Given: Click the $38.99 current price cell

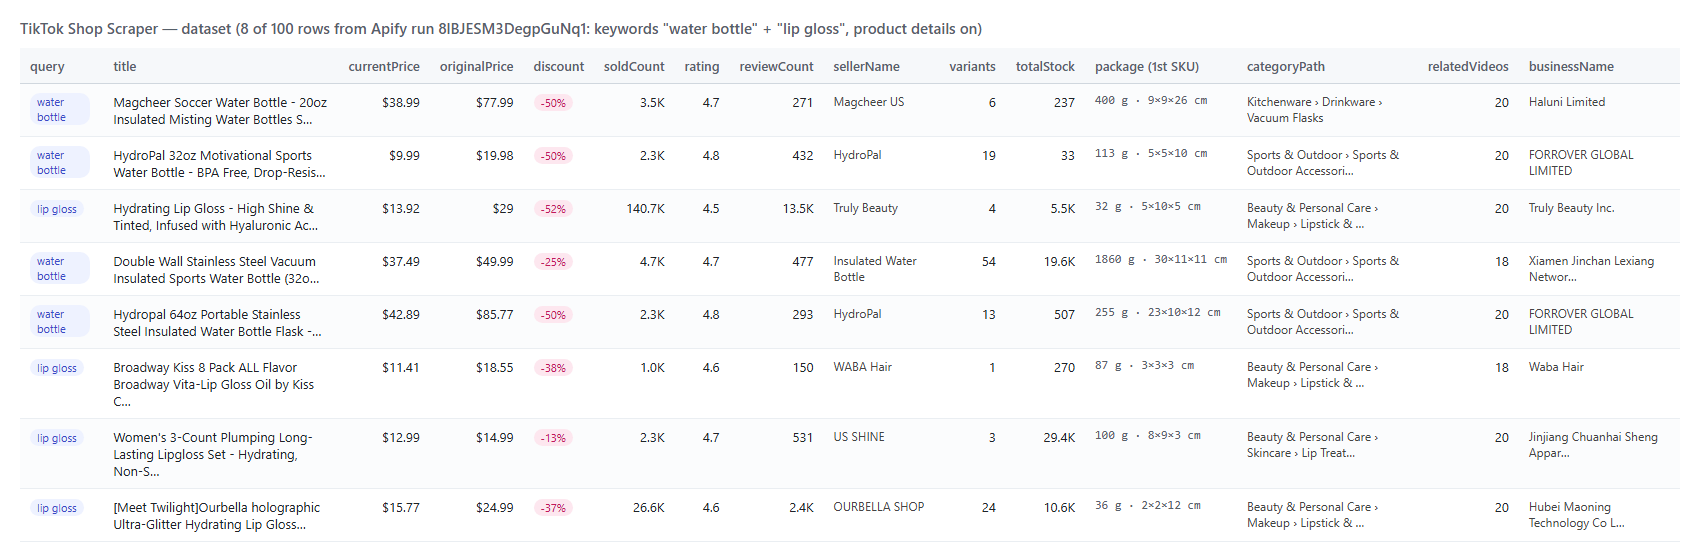Looking at the screenshot, I should point(401,103).
